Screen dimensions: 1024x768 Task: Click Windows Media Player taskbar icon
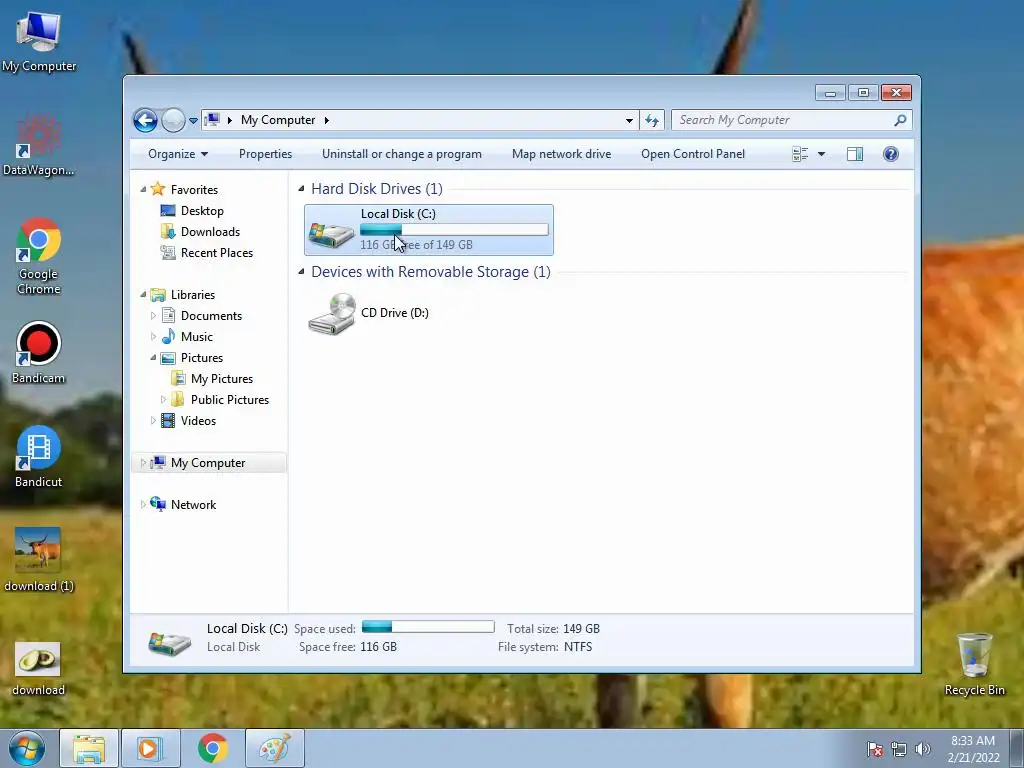[x=150, y=748]
